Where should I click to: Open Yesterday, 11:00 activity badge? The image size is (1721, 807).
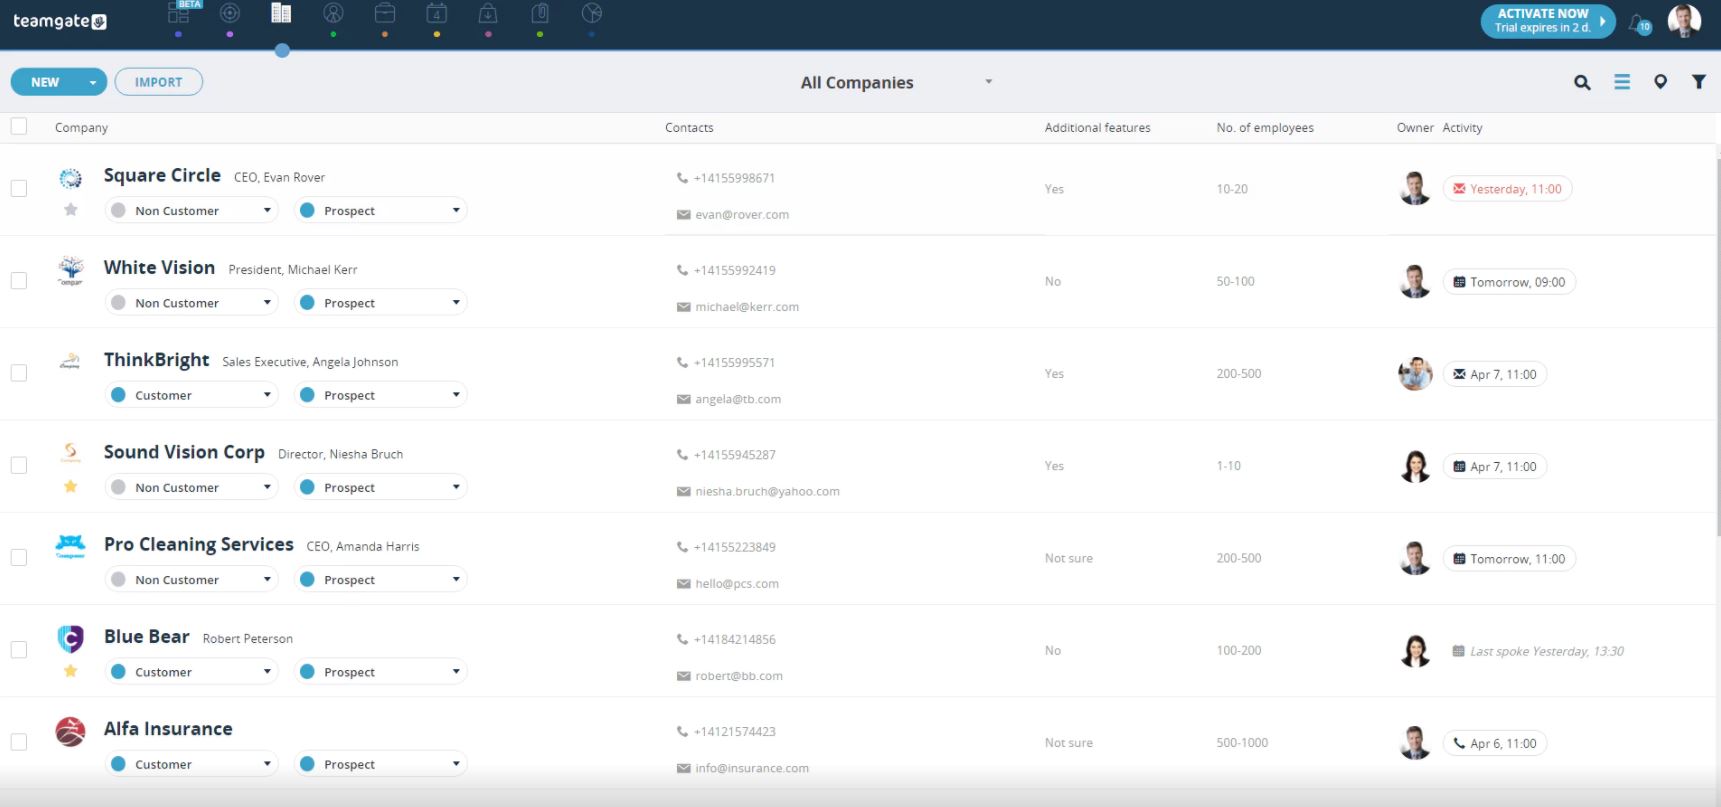(1507, 189)
